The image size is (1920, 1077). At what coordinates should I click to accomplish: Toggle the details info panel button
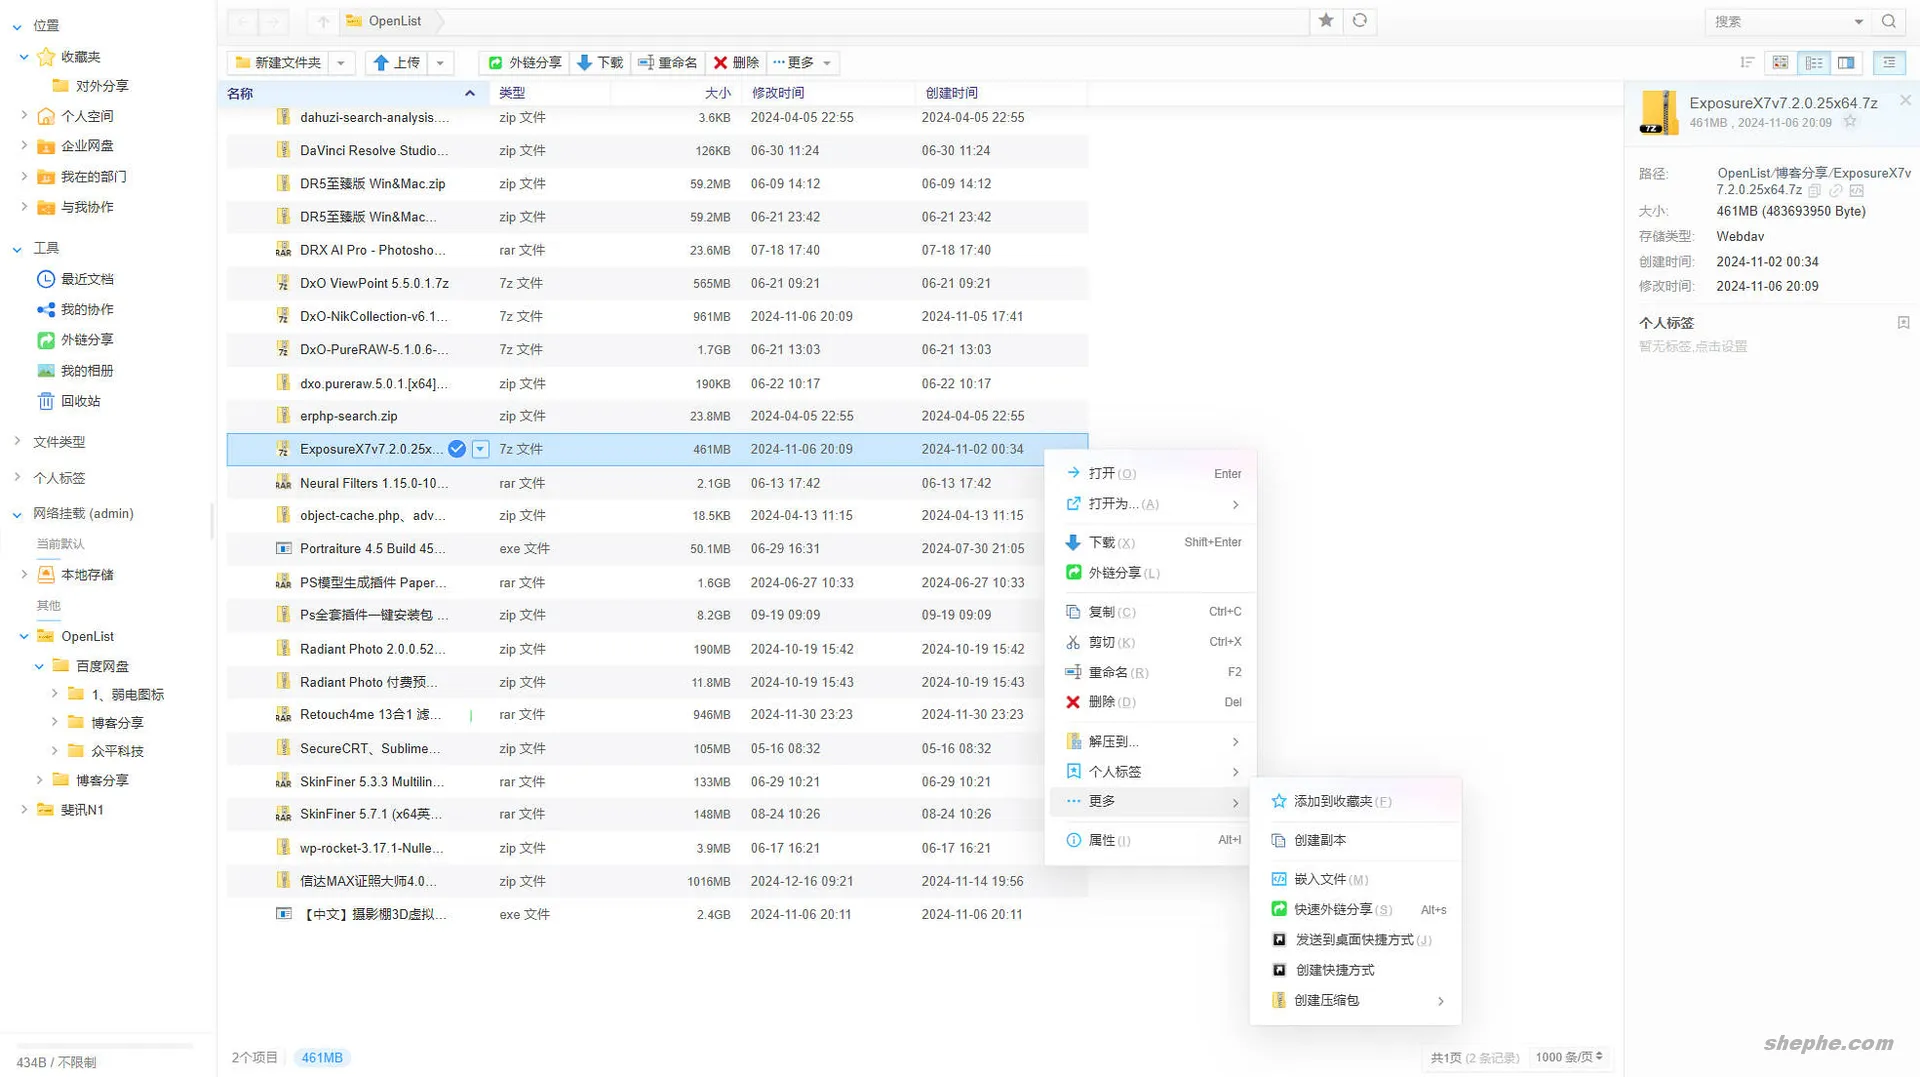[1889, 63]
